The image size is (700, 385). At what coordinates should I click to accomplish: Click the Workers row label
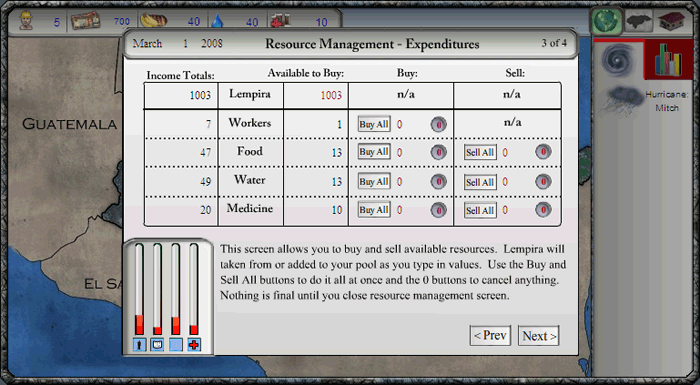tap(250, 122)
